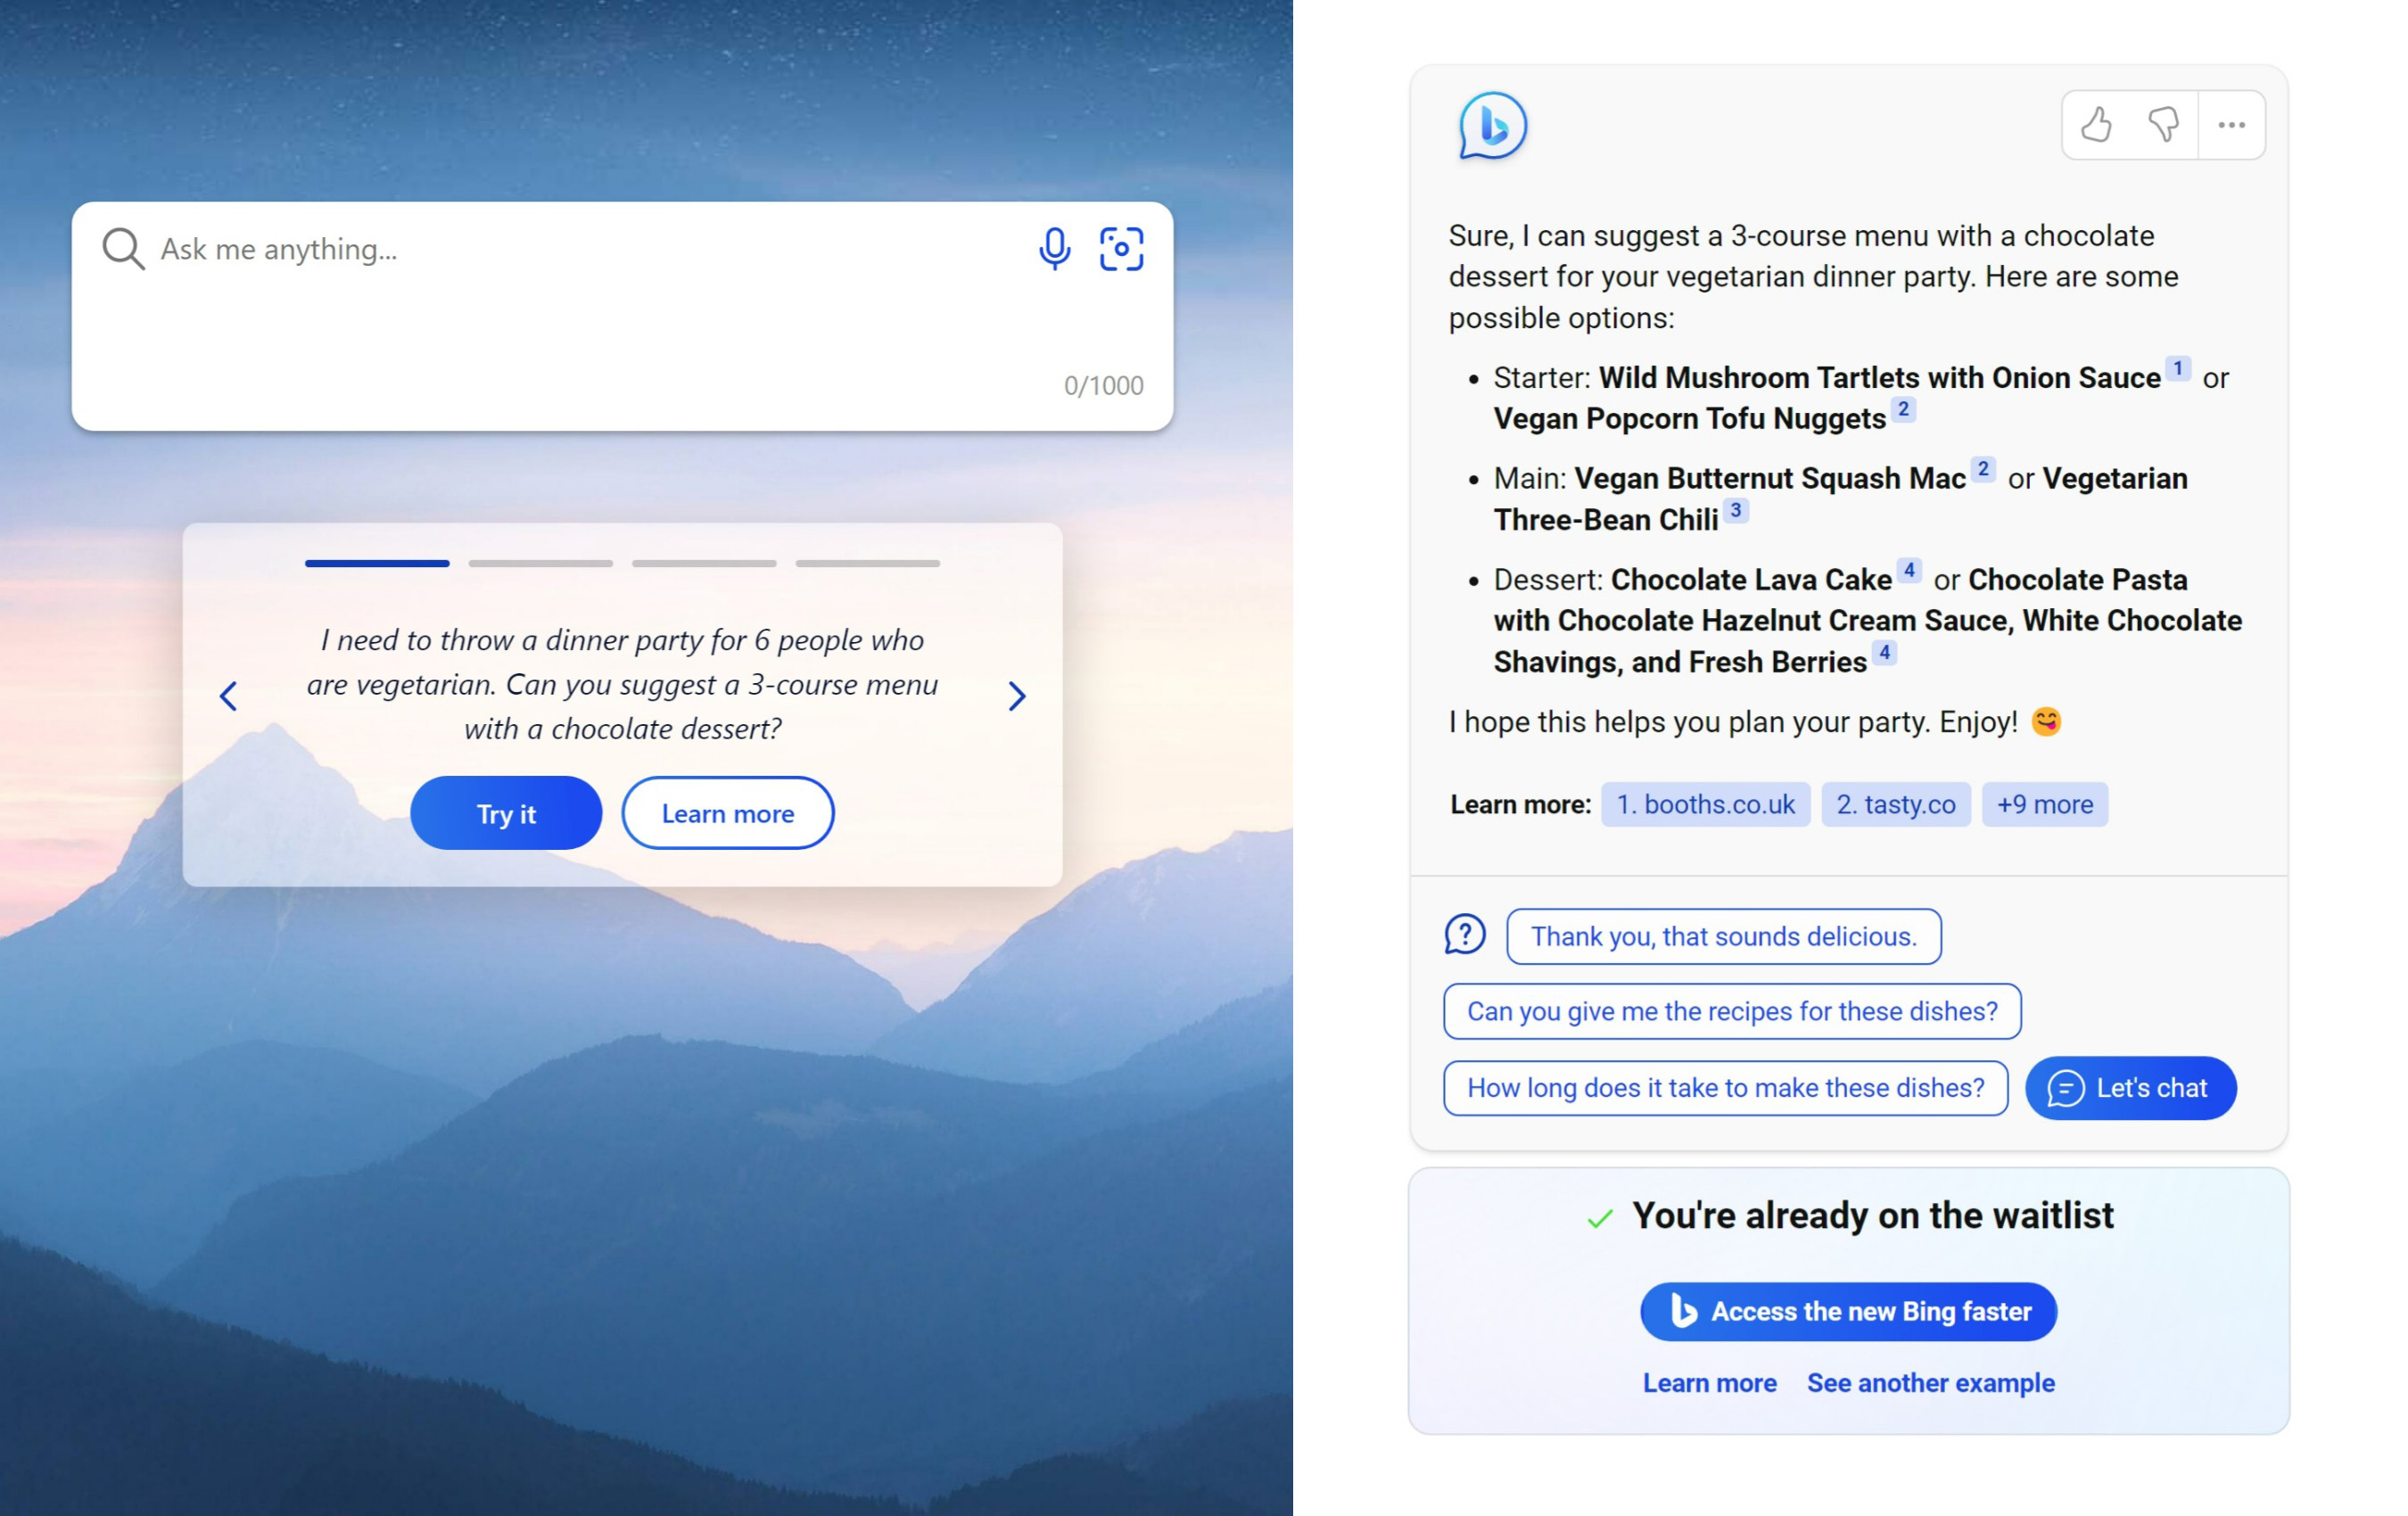Expand the +9 more sources

2043,803
